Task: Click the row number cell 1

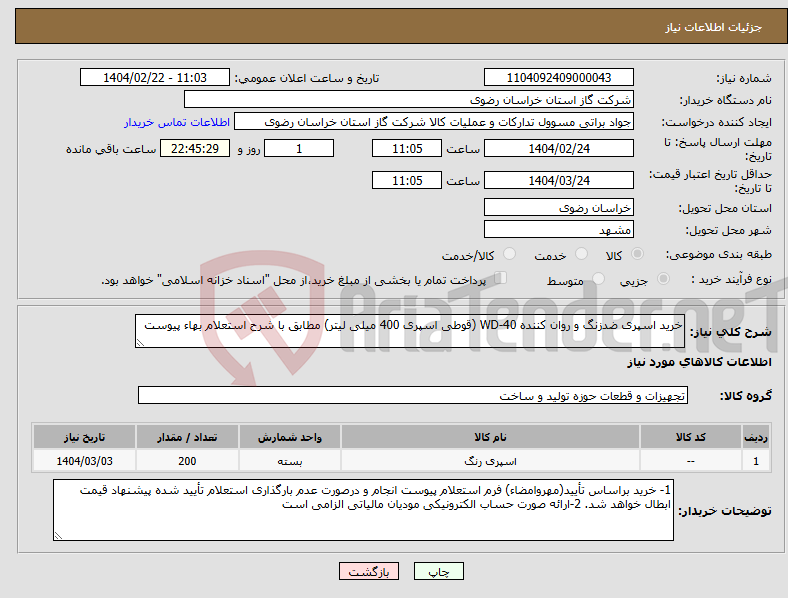Action: tap(756, 461)
